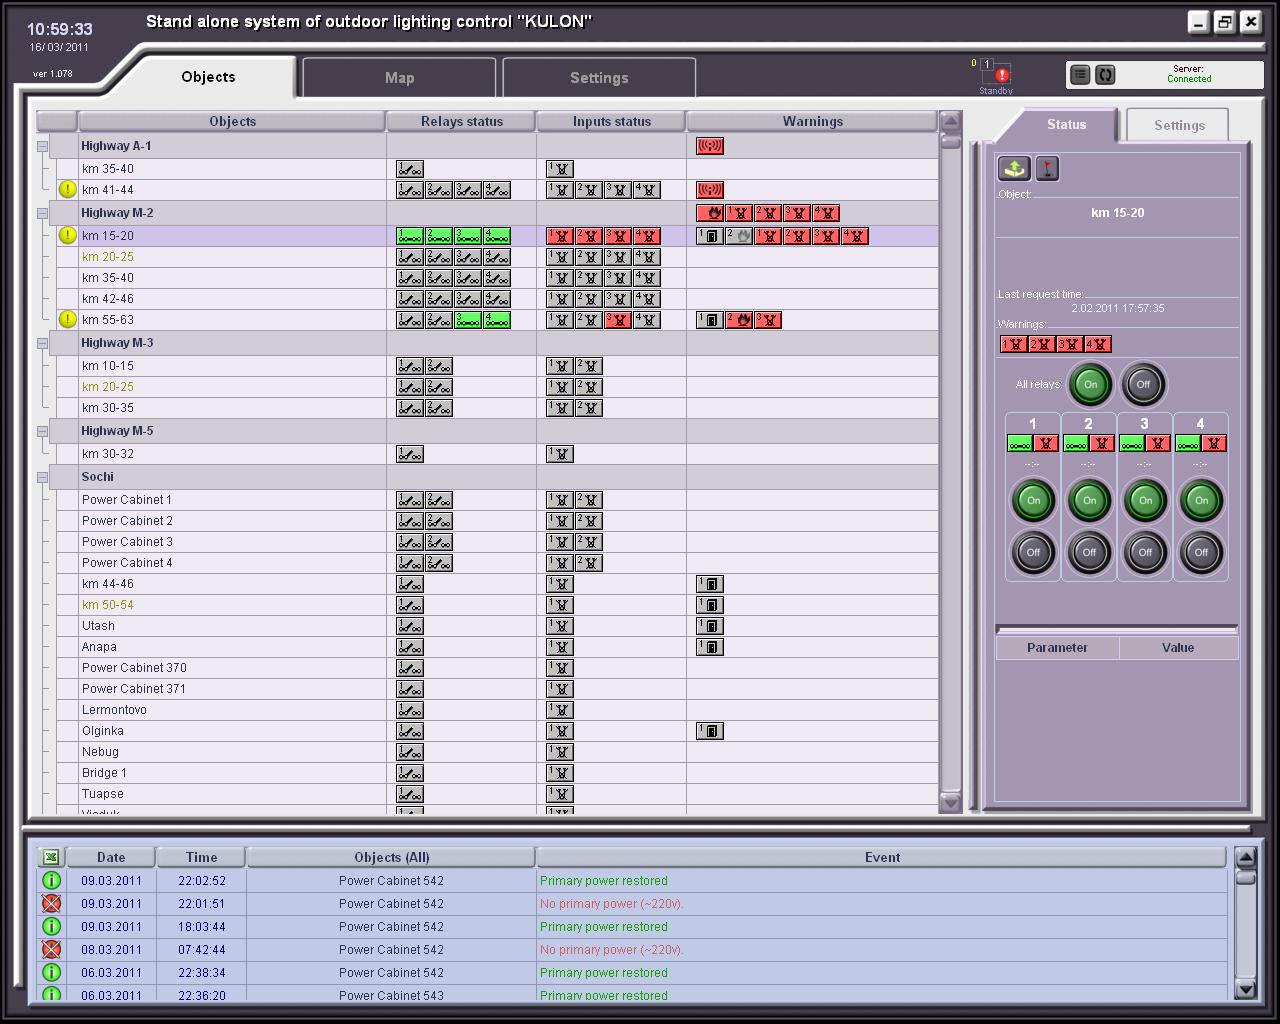1280x1024 pixels.
Task: Switch to the Map tab
Action: 399,77
